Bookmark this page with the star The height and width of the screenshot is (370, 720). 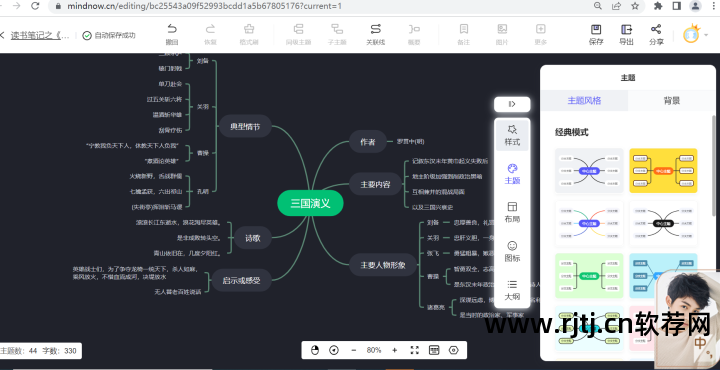coord(635,6)
